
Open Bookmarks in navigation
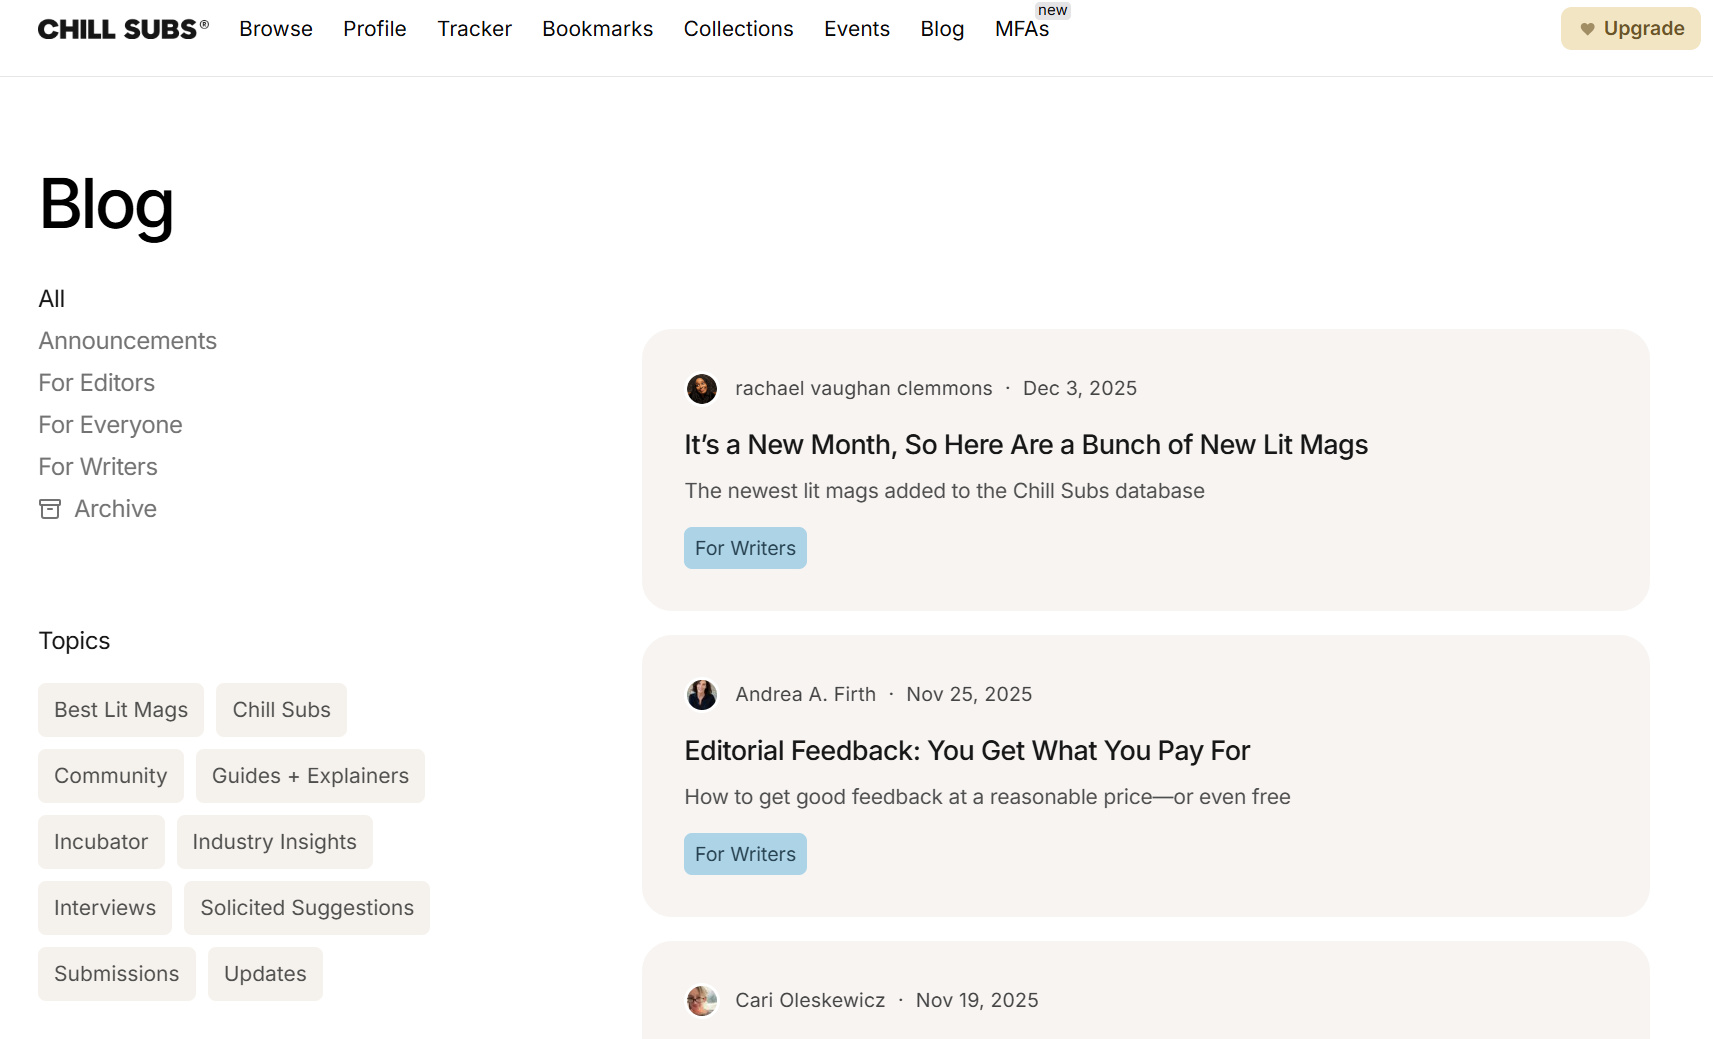pyautogui.click(x=598, y=29)
